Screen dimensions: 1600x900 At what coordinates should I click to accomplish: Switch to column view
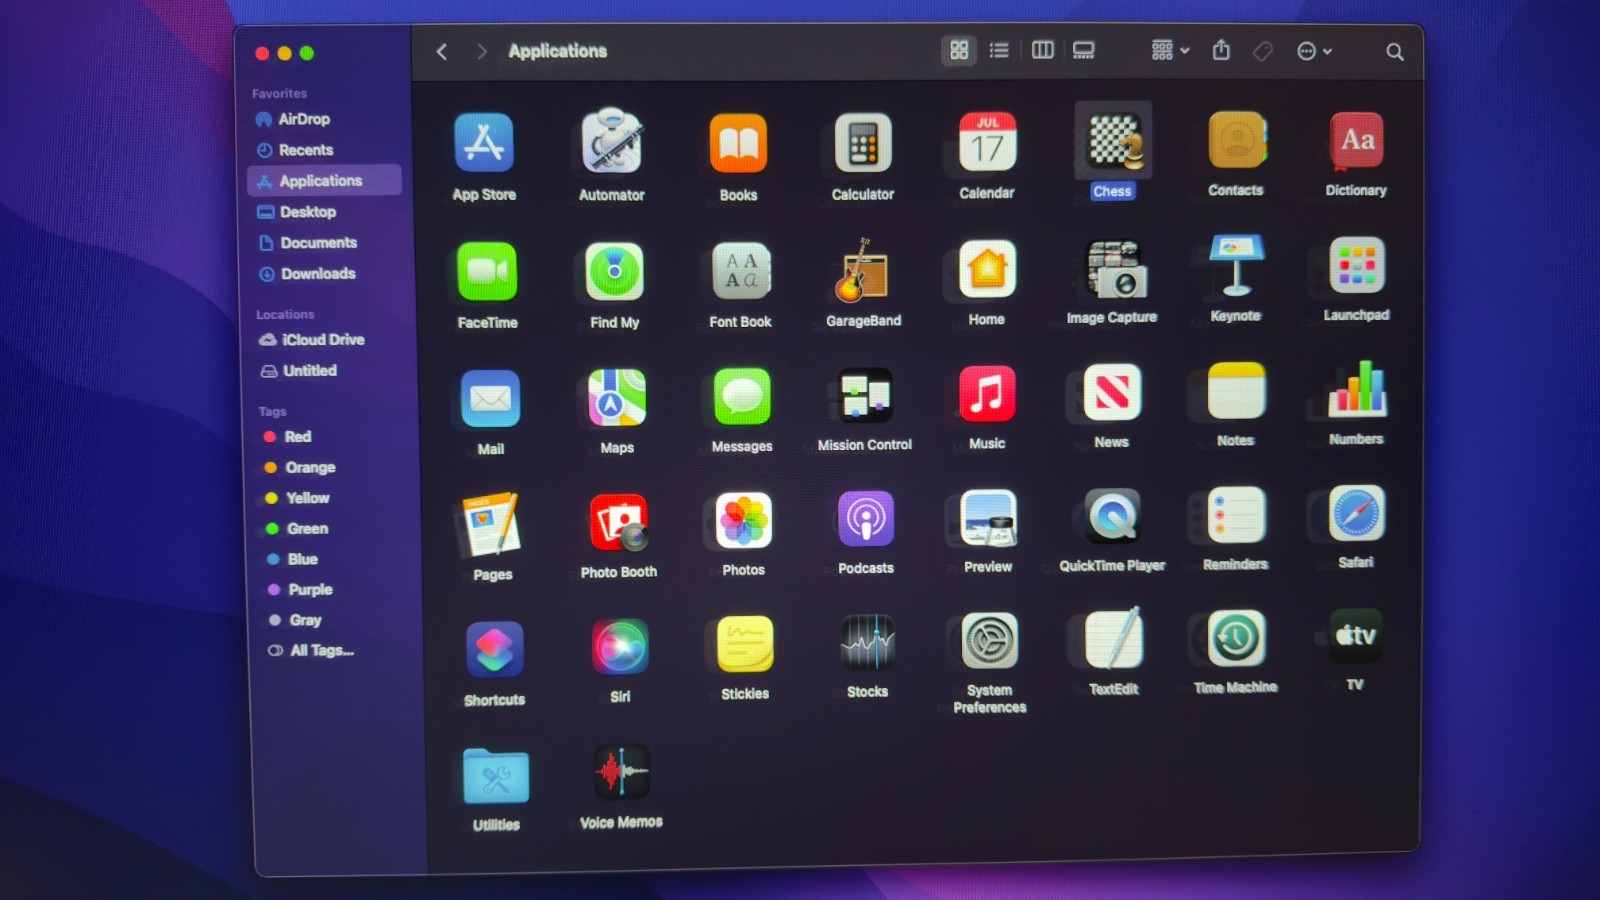pyautogui.click(x=1042, y=50)
